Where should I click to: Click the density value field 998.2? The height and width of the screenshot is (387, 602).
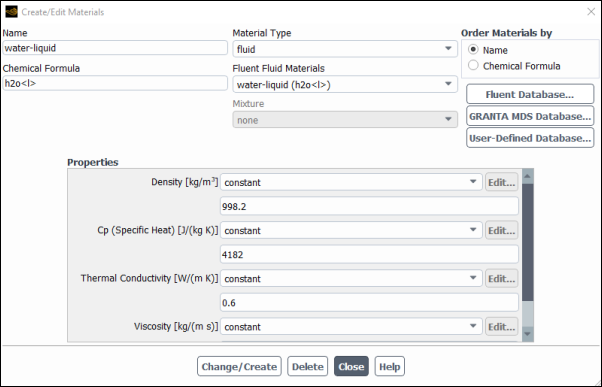pos(369,206)
